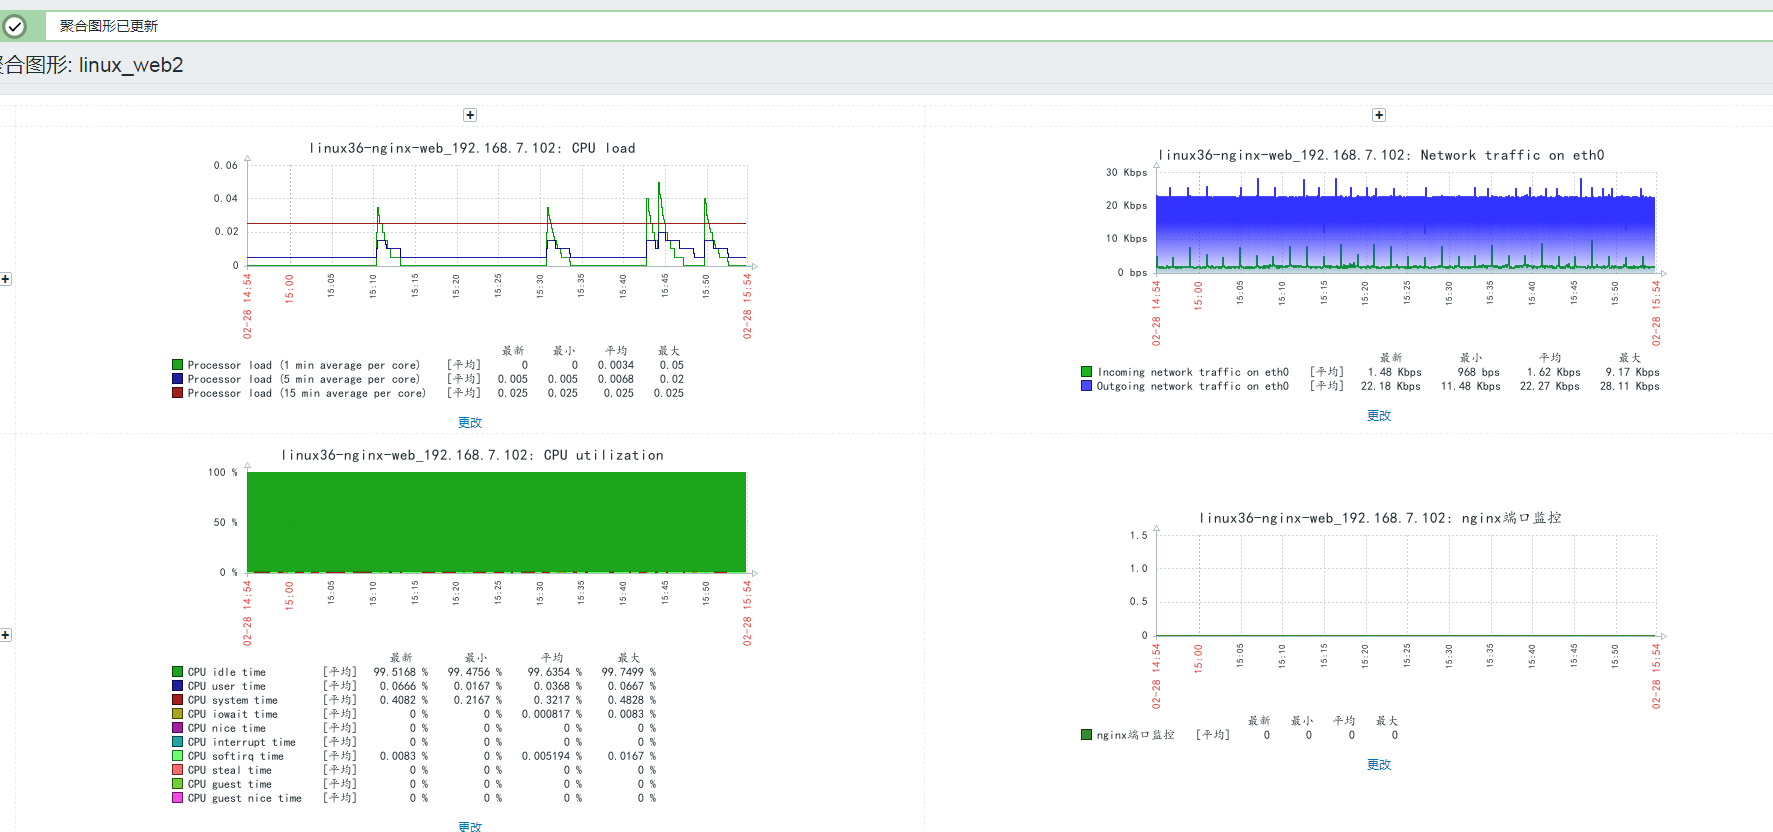This screenshot has height=832, width=1773.
Task: Click the Incoming network traffic legend swatch
Action: pyautogui.click(x=1086, y=372)
